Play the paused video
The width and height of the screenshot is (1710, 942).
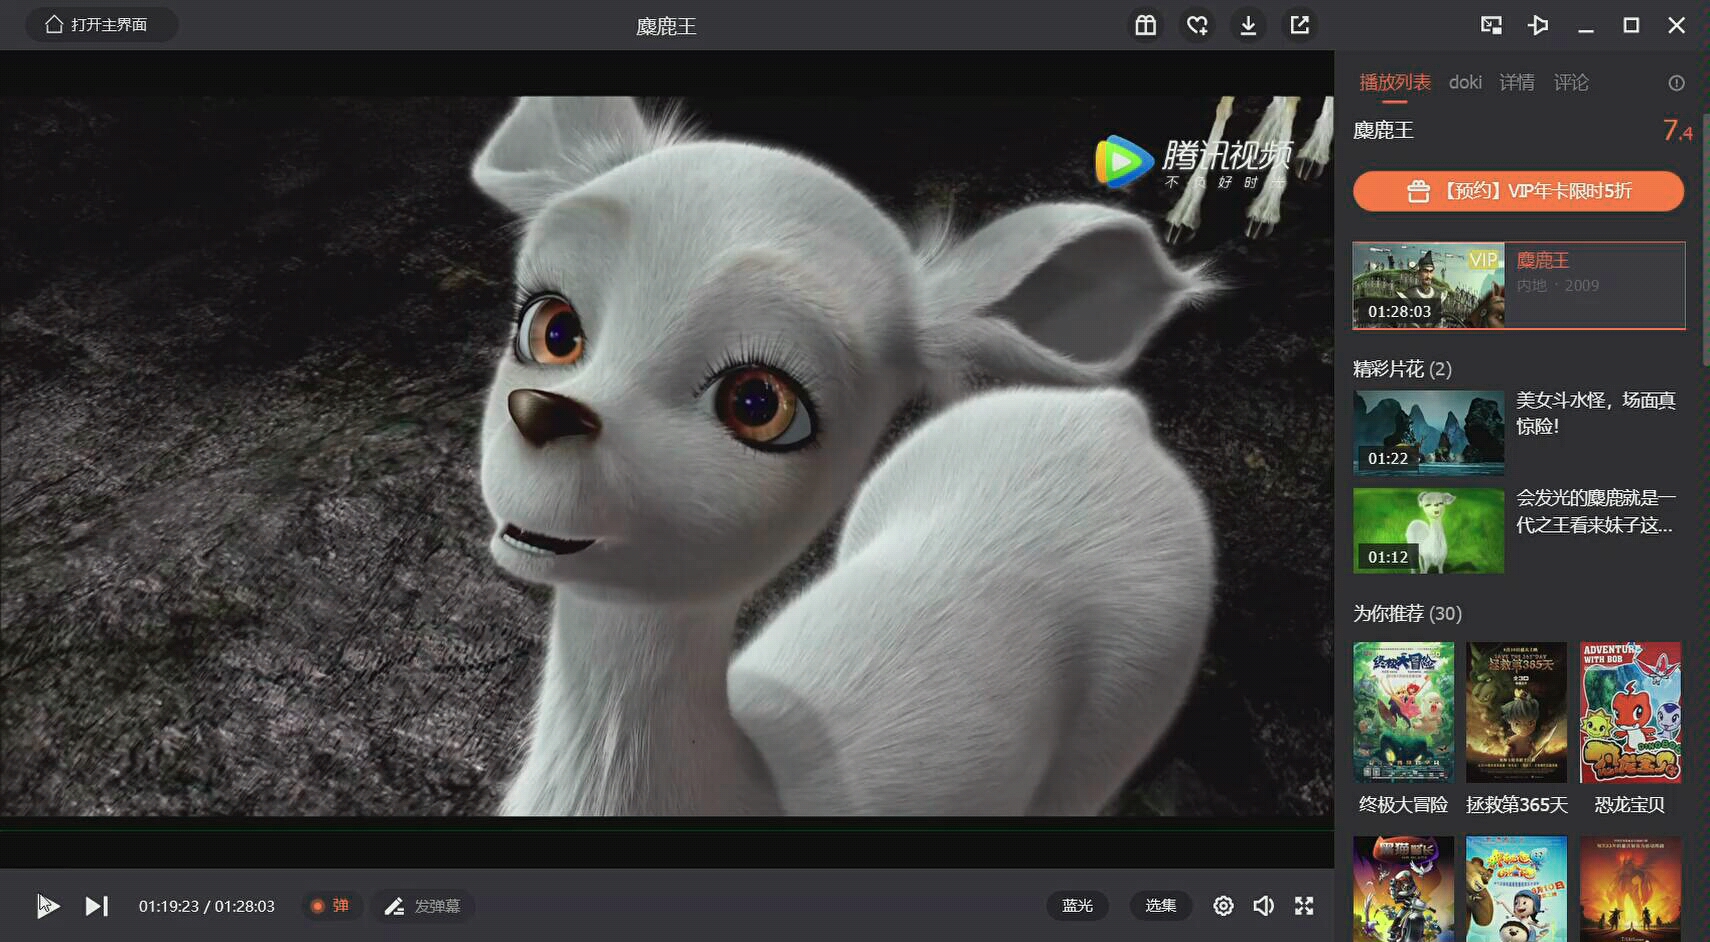(48, 906)
